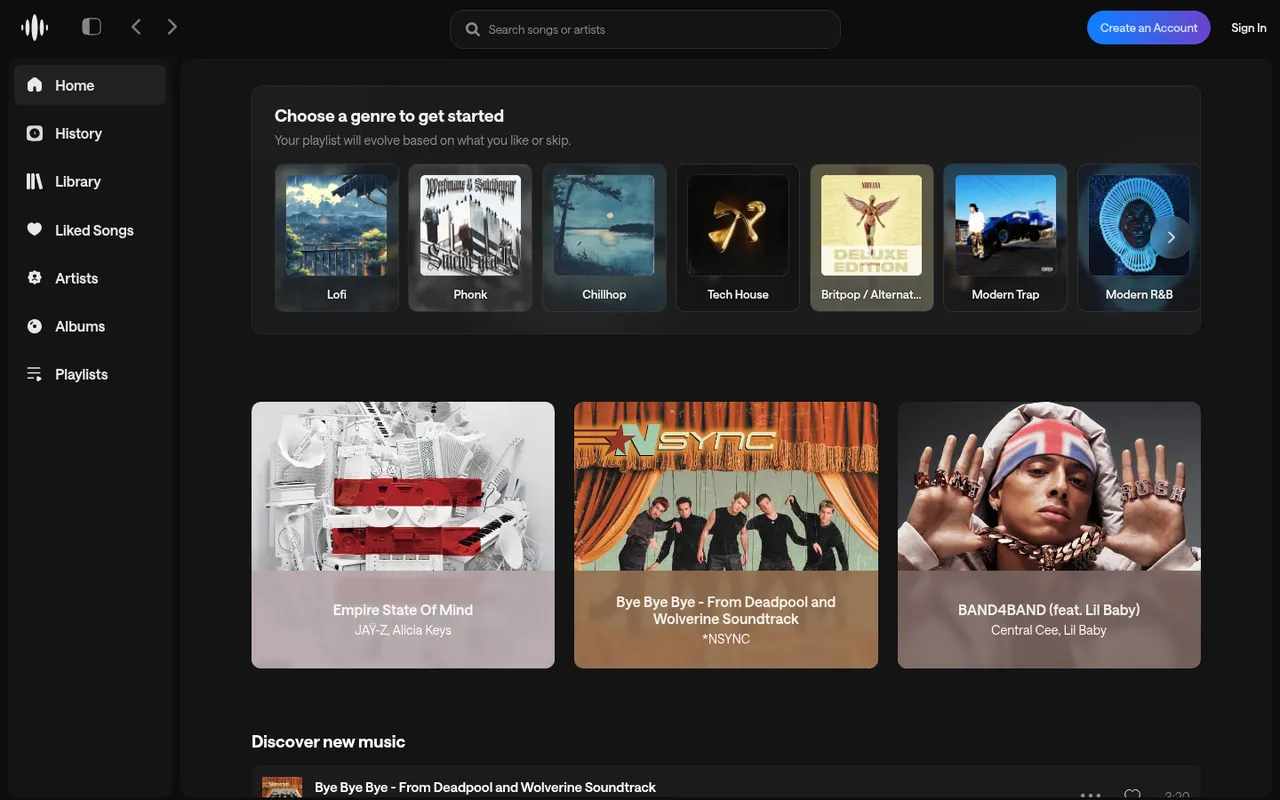Select Home in the sidebar

pyautogui.click(x=90, y=85)
